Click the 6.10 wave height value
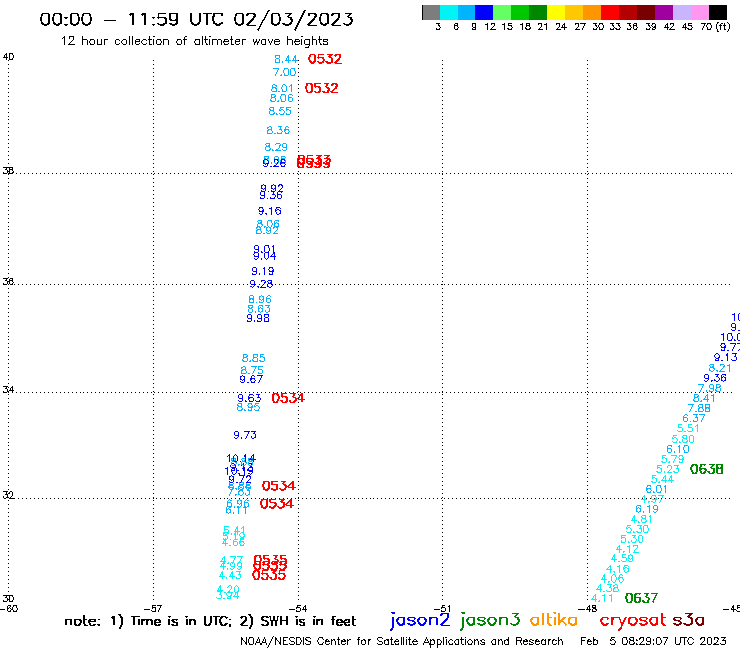This screenshot has width=740, height=650. pos(678,449)
